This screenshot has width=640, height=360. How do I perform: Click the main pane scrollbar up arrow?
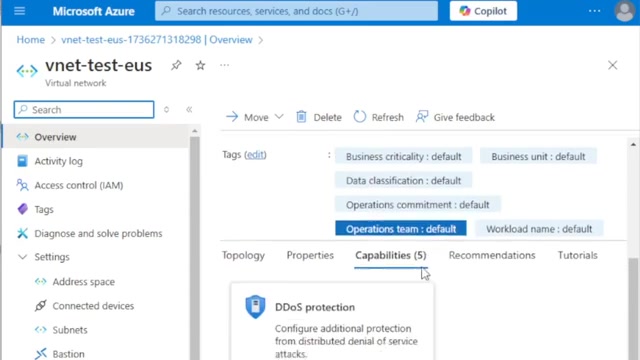click(633, 144)
